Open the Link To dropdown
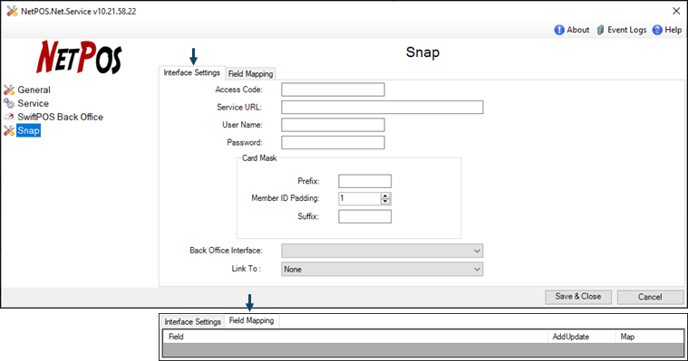The width and height of the screenshot is (688, 361). tap(382, 269)
